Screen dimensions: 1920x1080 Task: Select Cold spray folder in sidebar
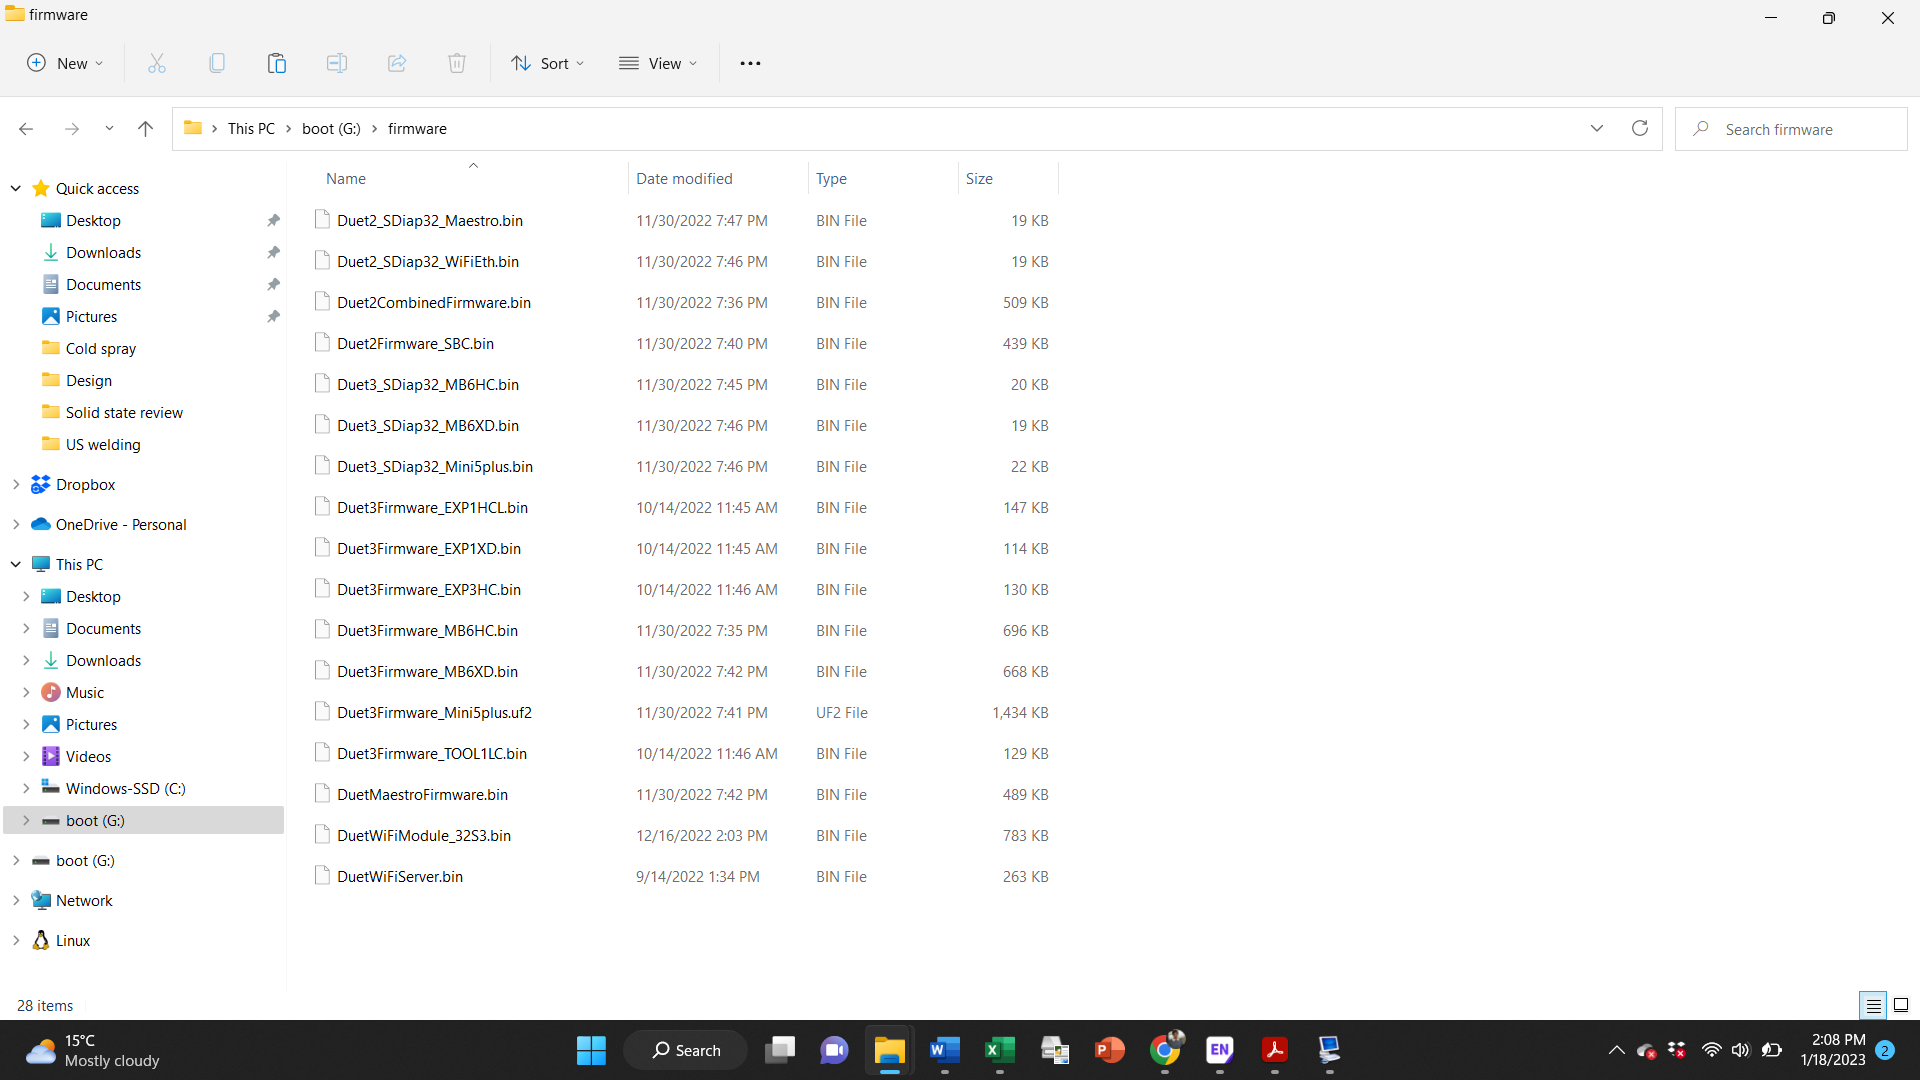[x=100, y=348]
